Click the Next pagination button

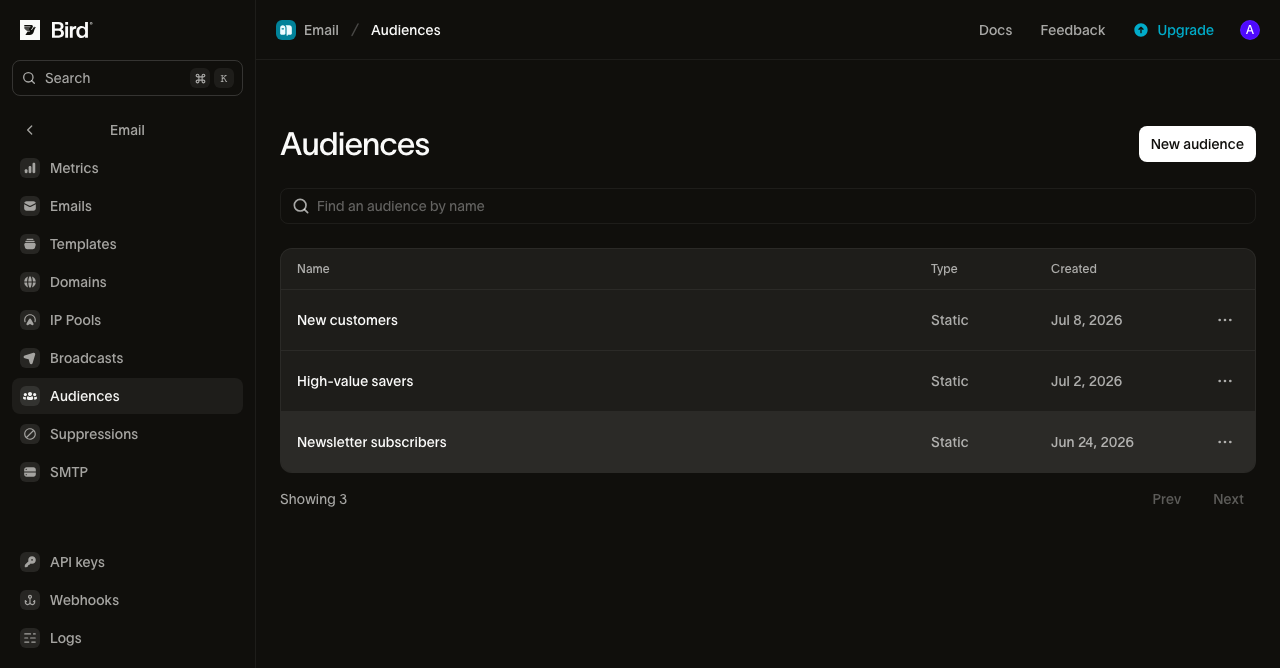point(1228,499)
